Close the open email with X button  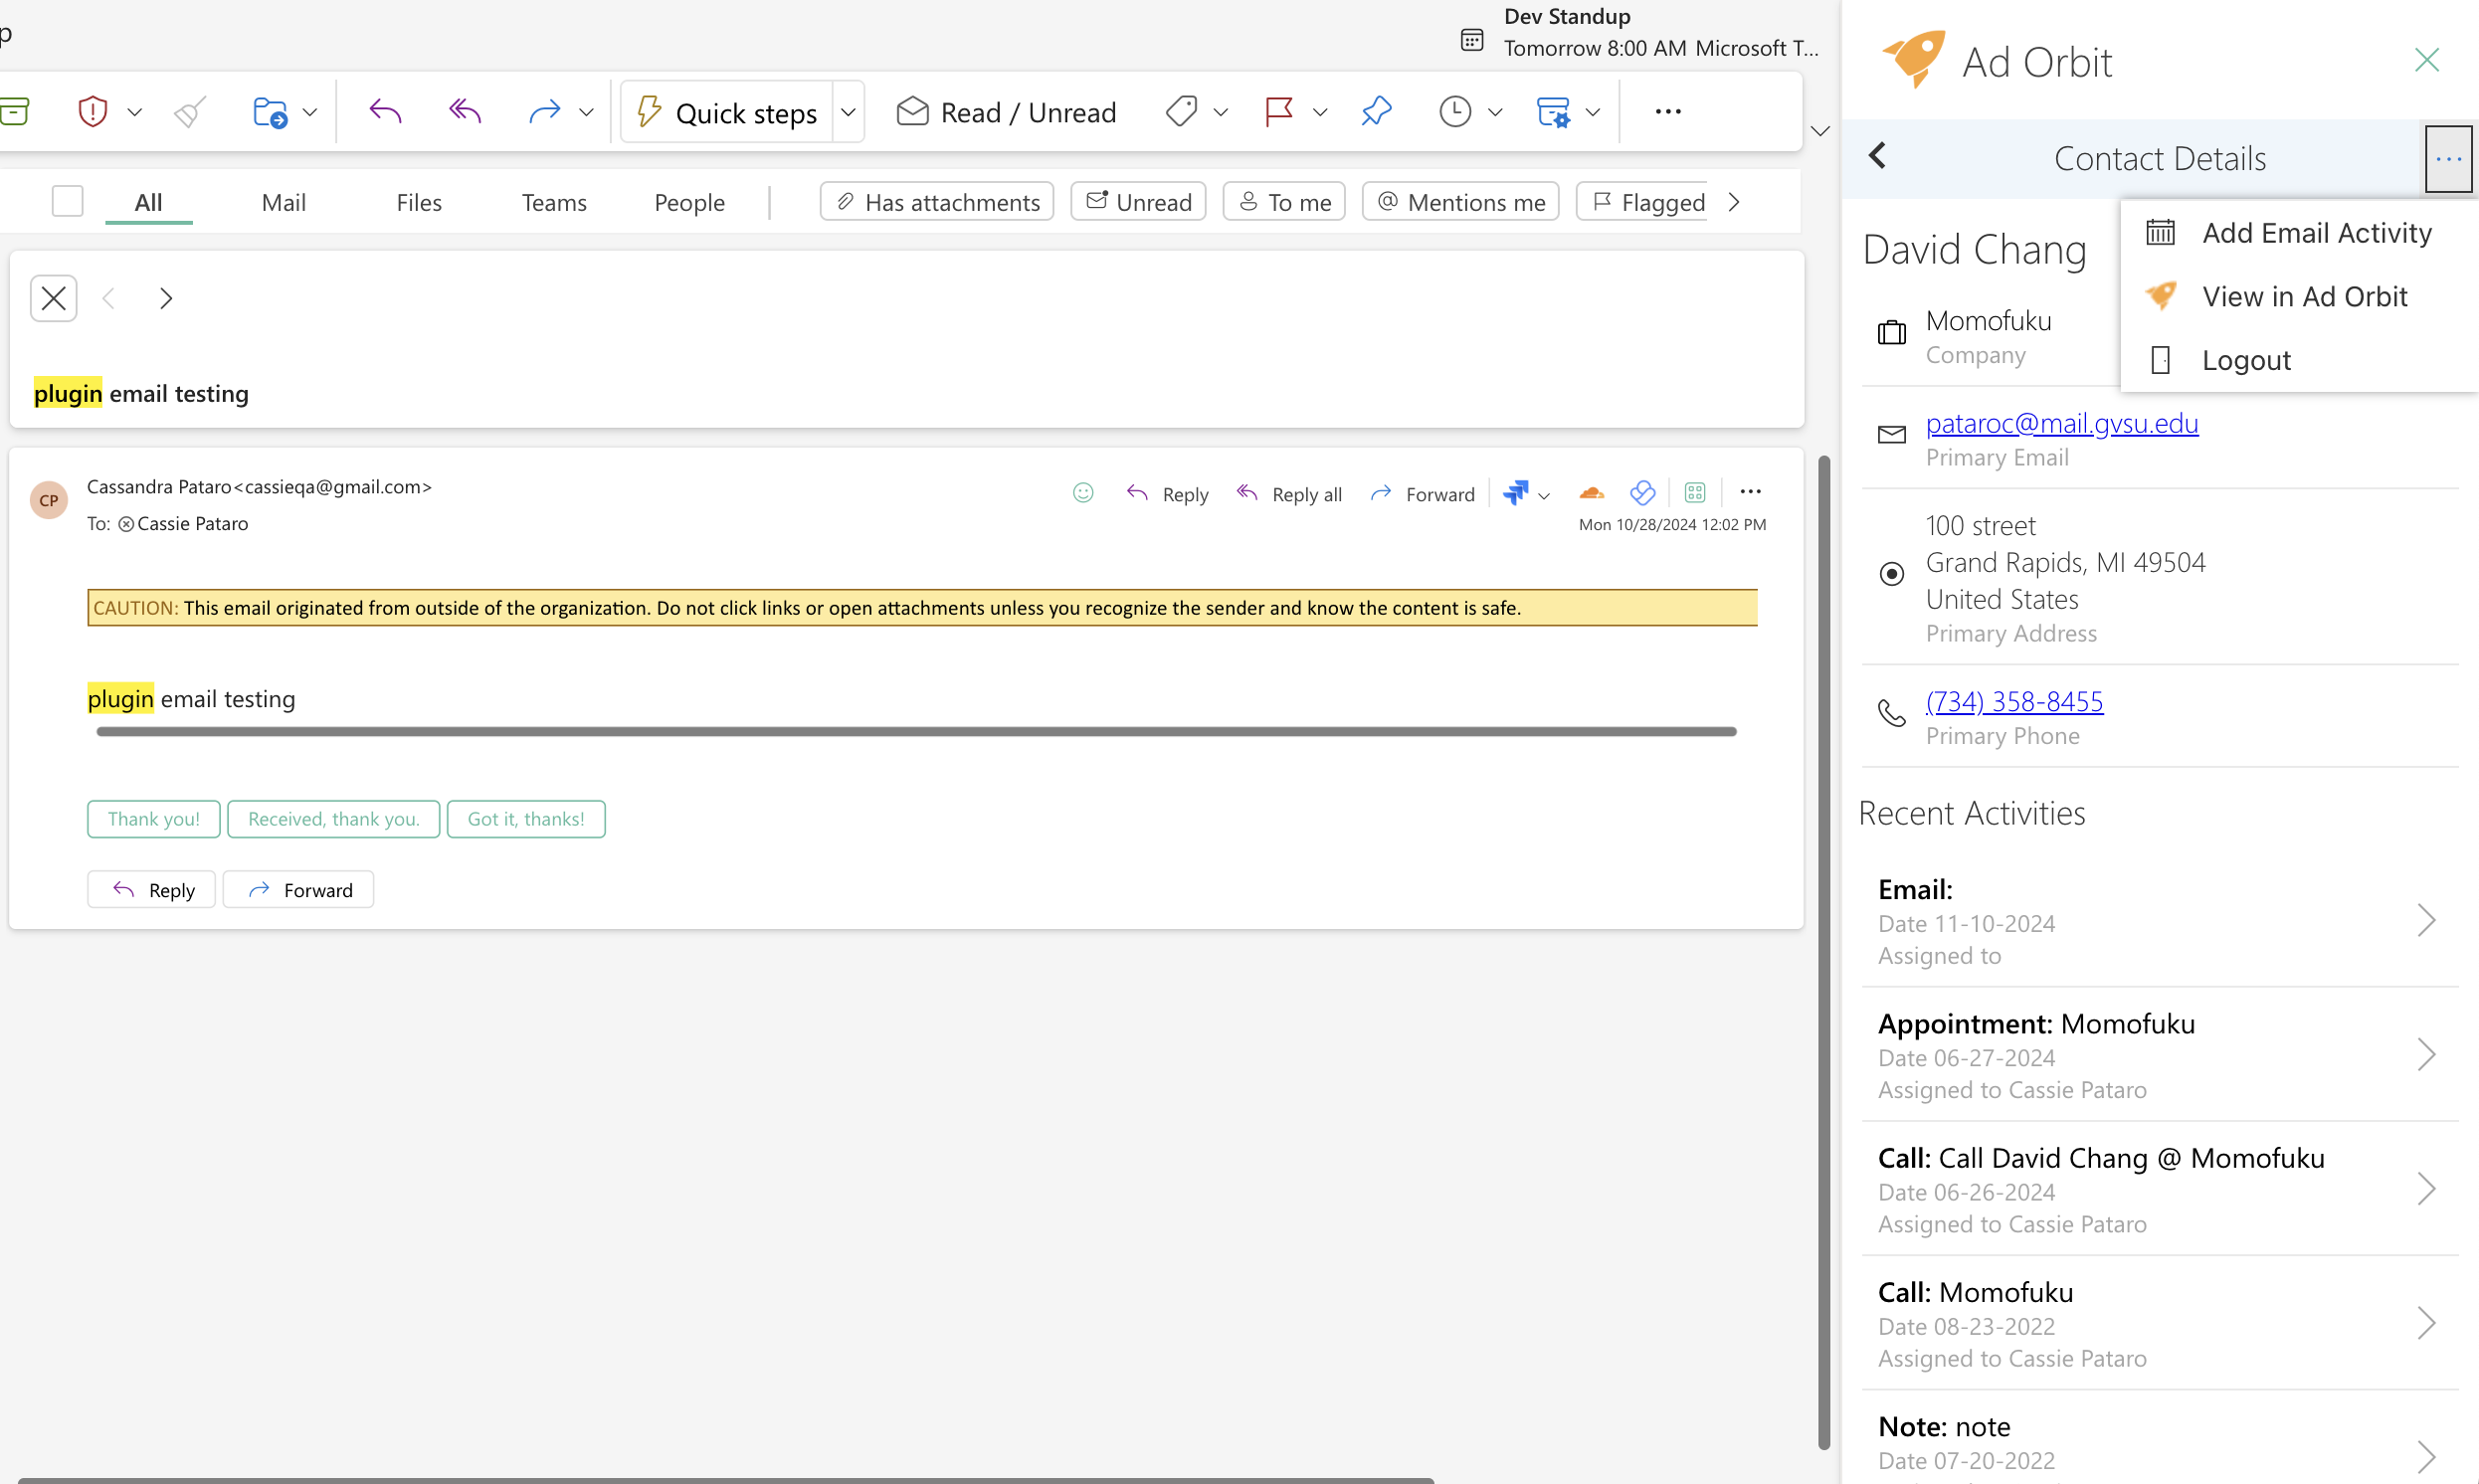[x=54, y=298]
